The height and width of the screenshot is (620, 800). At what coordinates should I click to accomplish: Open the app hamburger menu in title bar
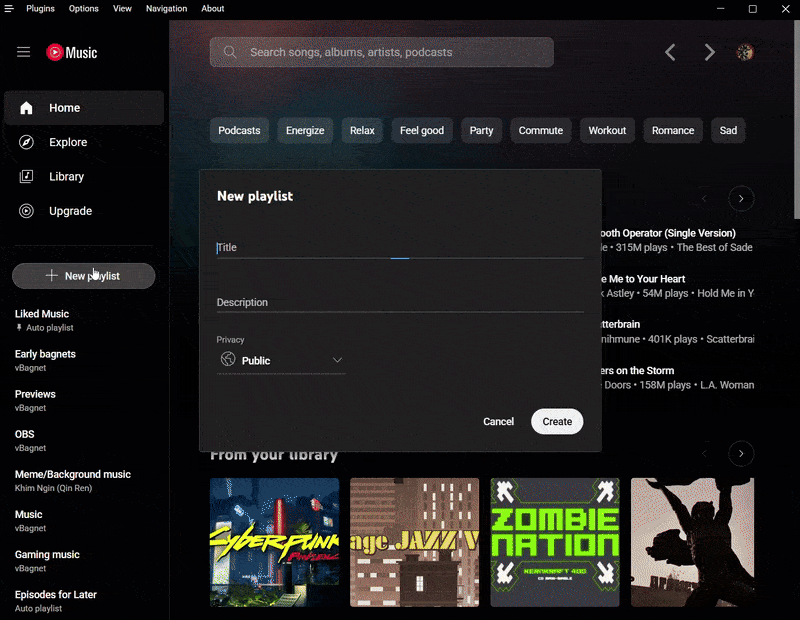coord(9,9)
